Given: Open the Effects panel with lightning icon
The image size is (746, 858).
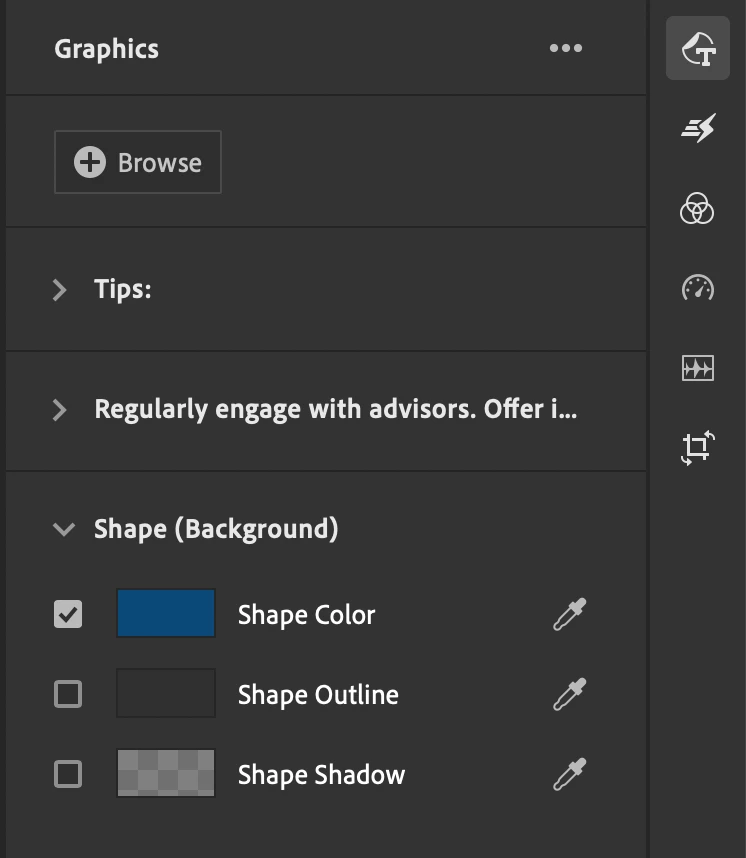Looking at the screenshot, I should [x=698, y=128].
